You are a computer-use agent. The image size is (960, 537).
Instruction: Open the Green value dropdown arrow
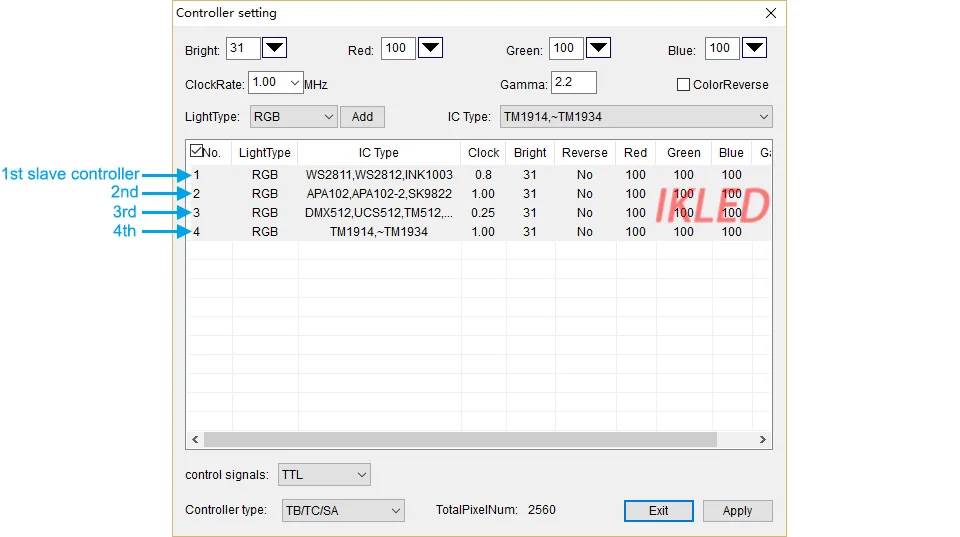pyautogui.click(x=598, y=48)
